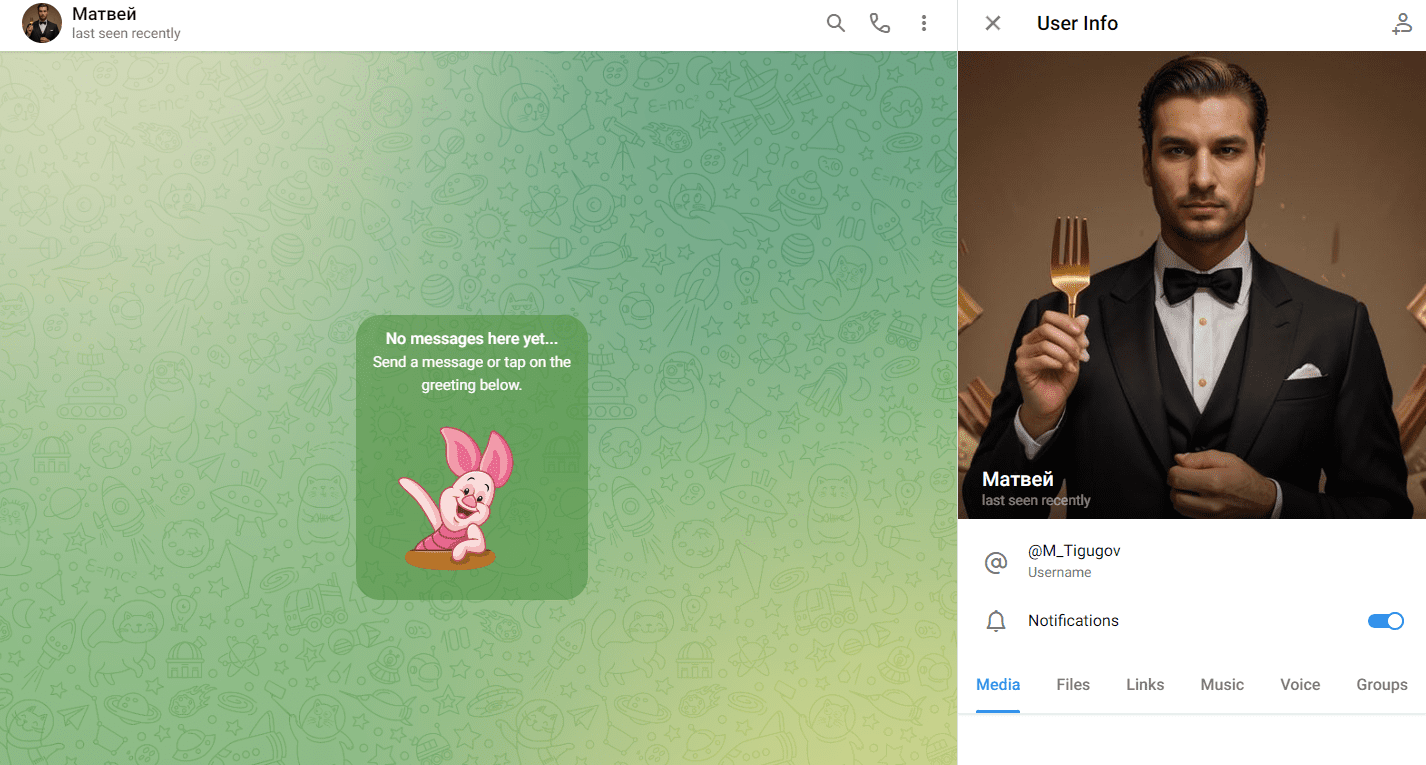
Task: Click the @ username icon
Action: coord(996,563)
